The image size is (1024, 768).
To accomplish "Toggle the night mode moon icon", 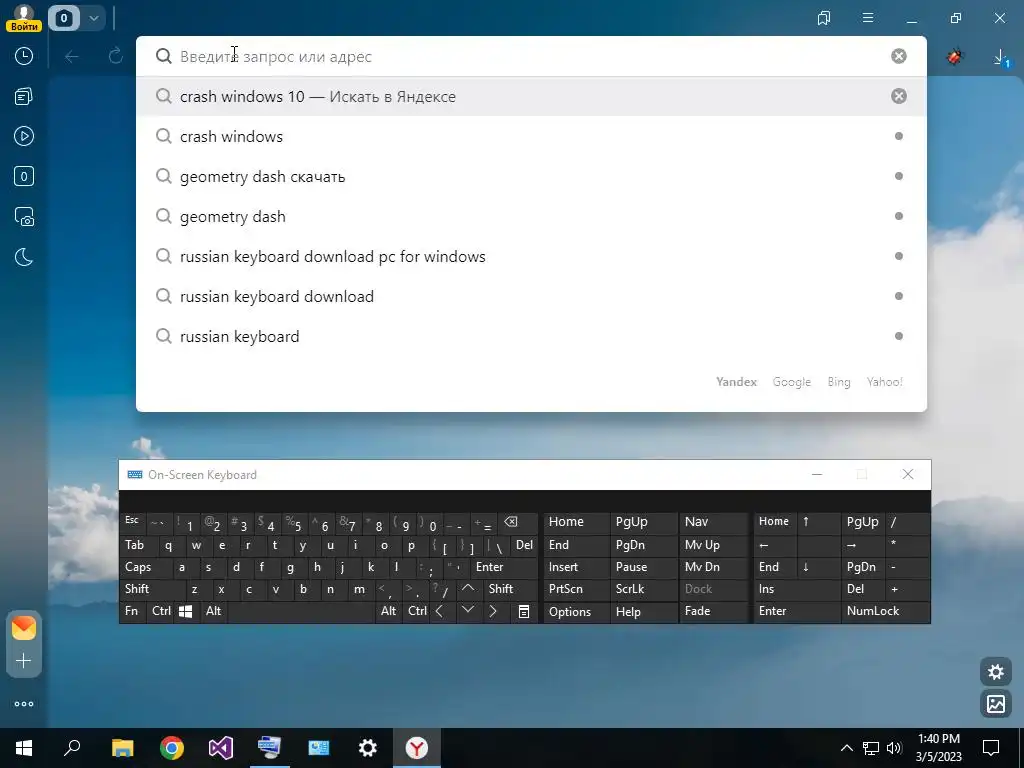I will point(24,257).
